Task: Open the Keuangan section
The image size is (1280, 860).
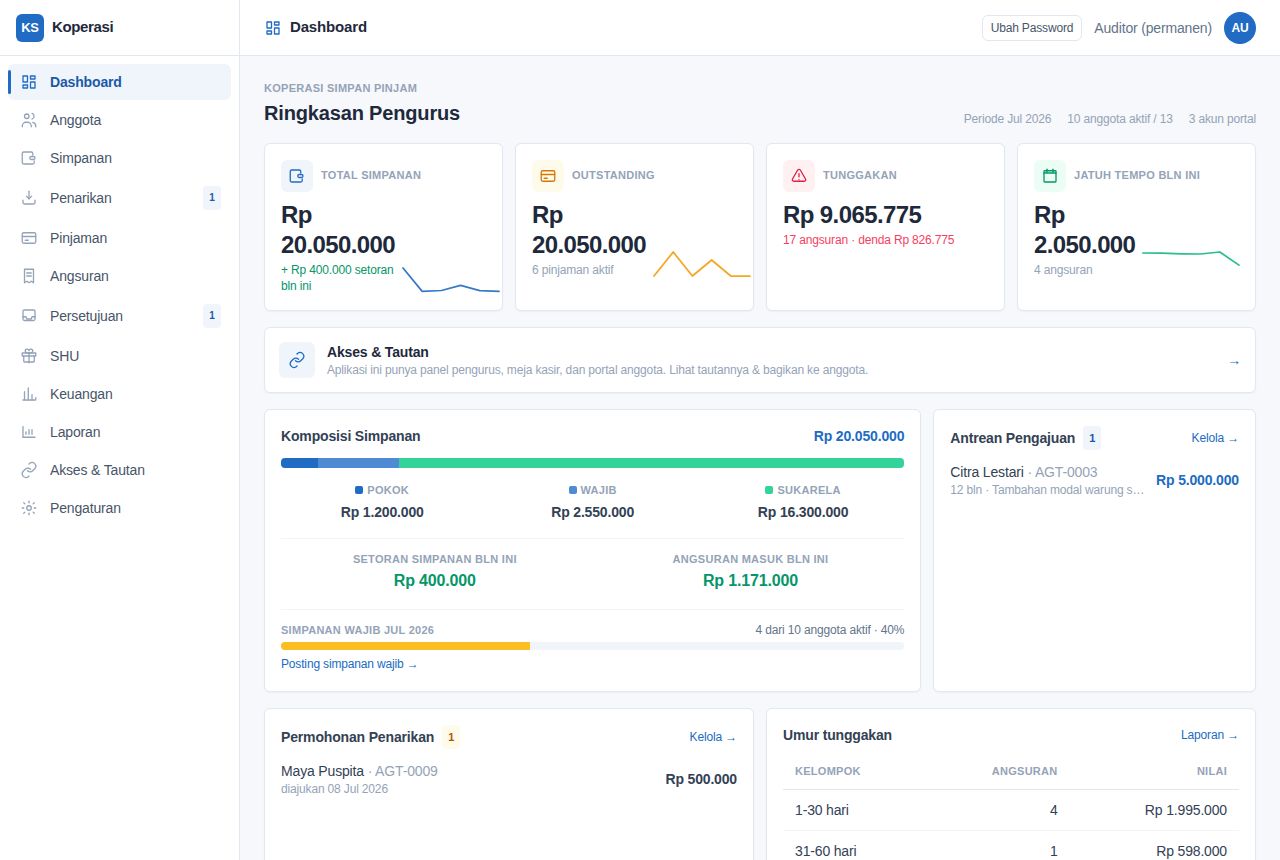Action: [120, 394]
